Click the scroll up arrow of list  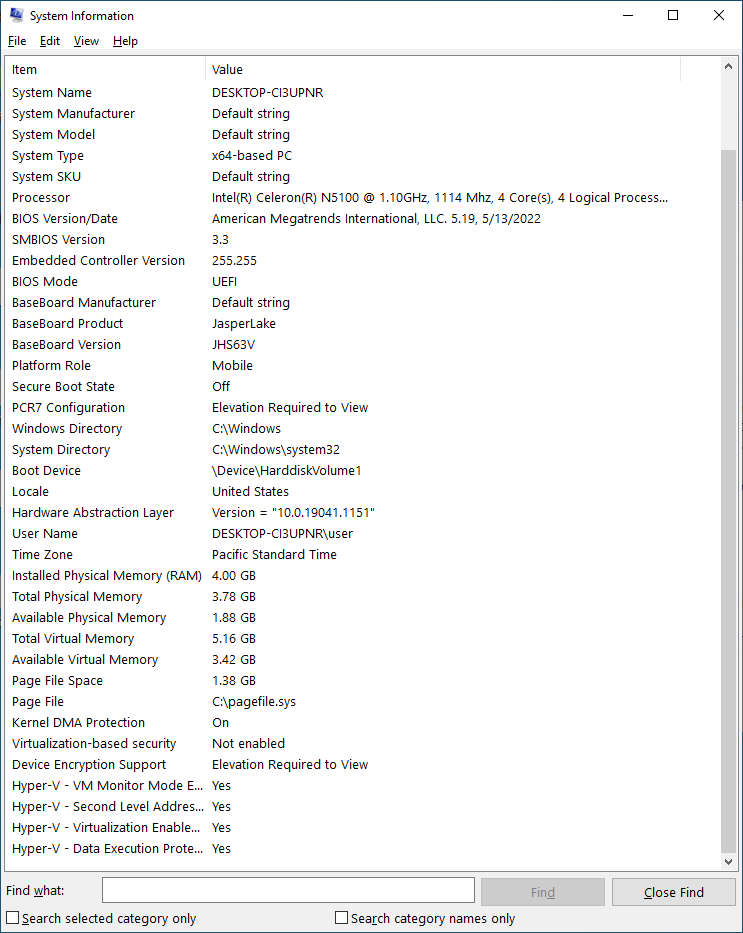[729, 67]
